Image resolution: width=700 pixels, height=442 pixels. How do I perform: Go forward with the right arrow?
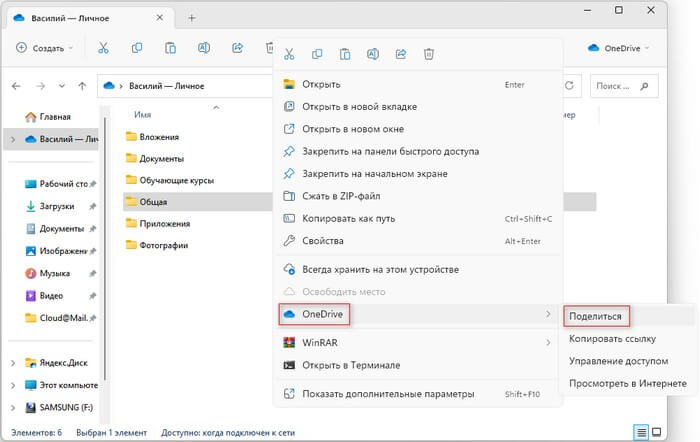40,86
